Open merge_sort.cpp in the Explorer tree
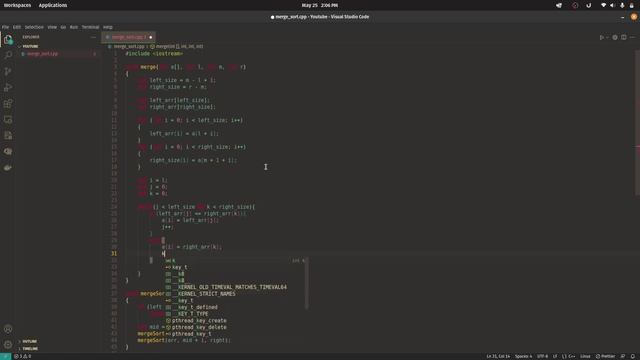Image resolution: width=640 pixels, height=360 pixels. click(x=58, y=53)
